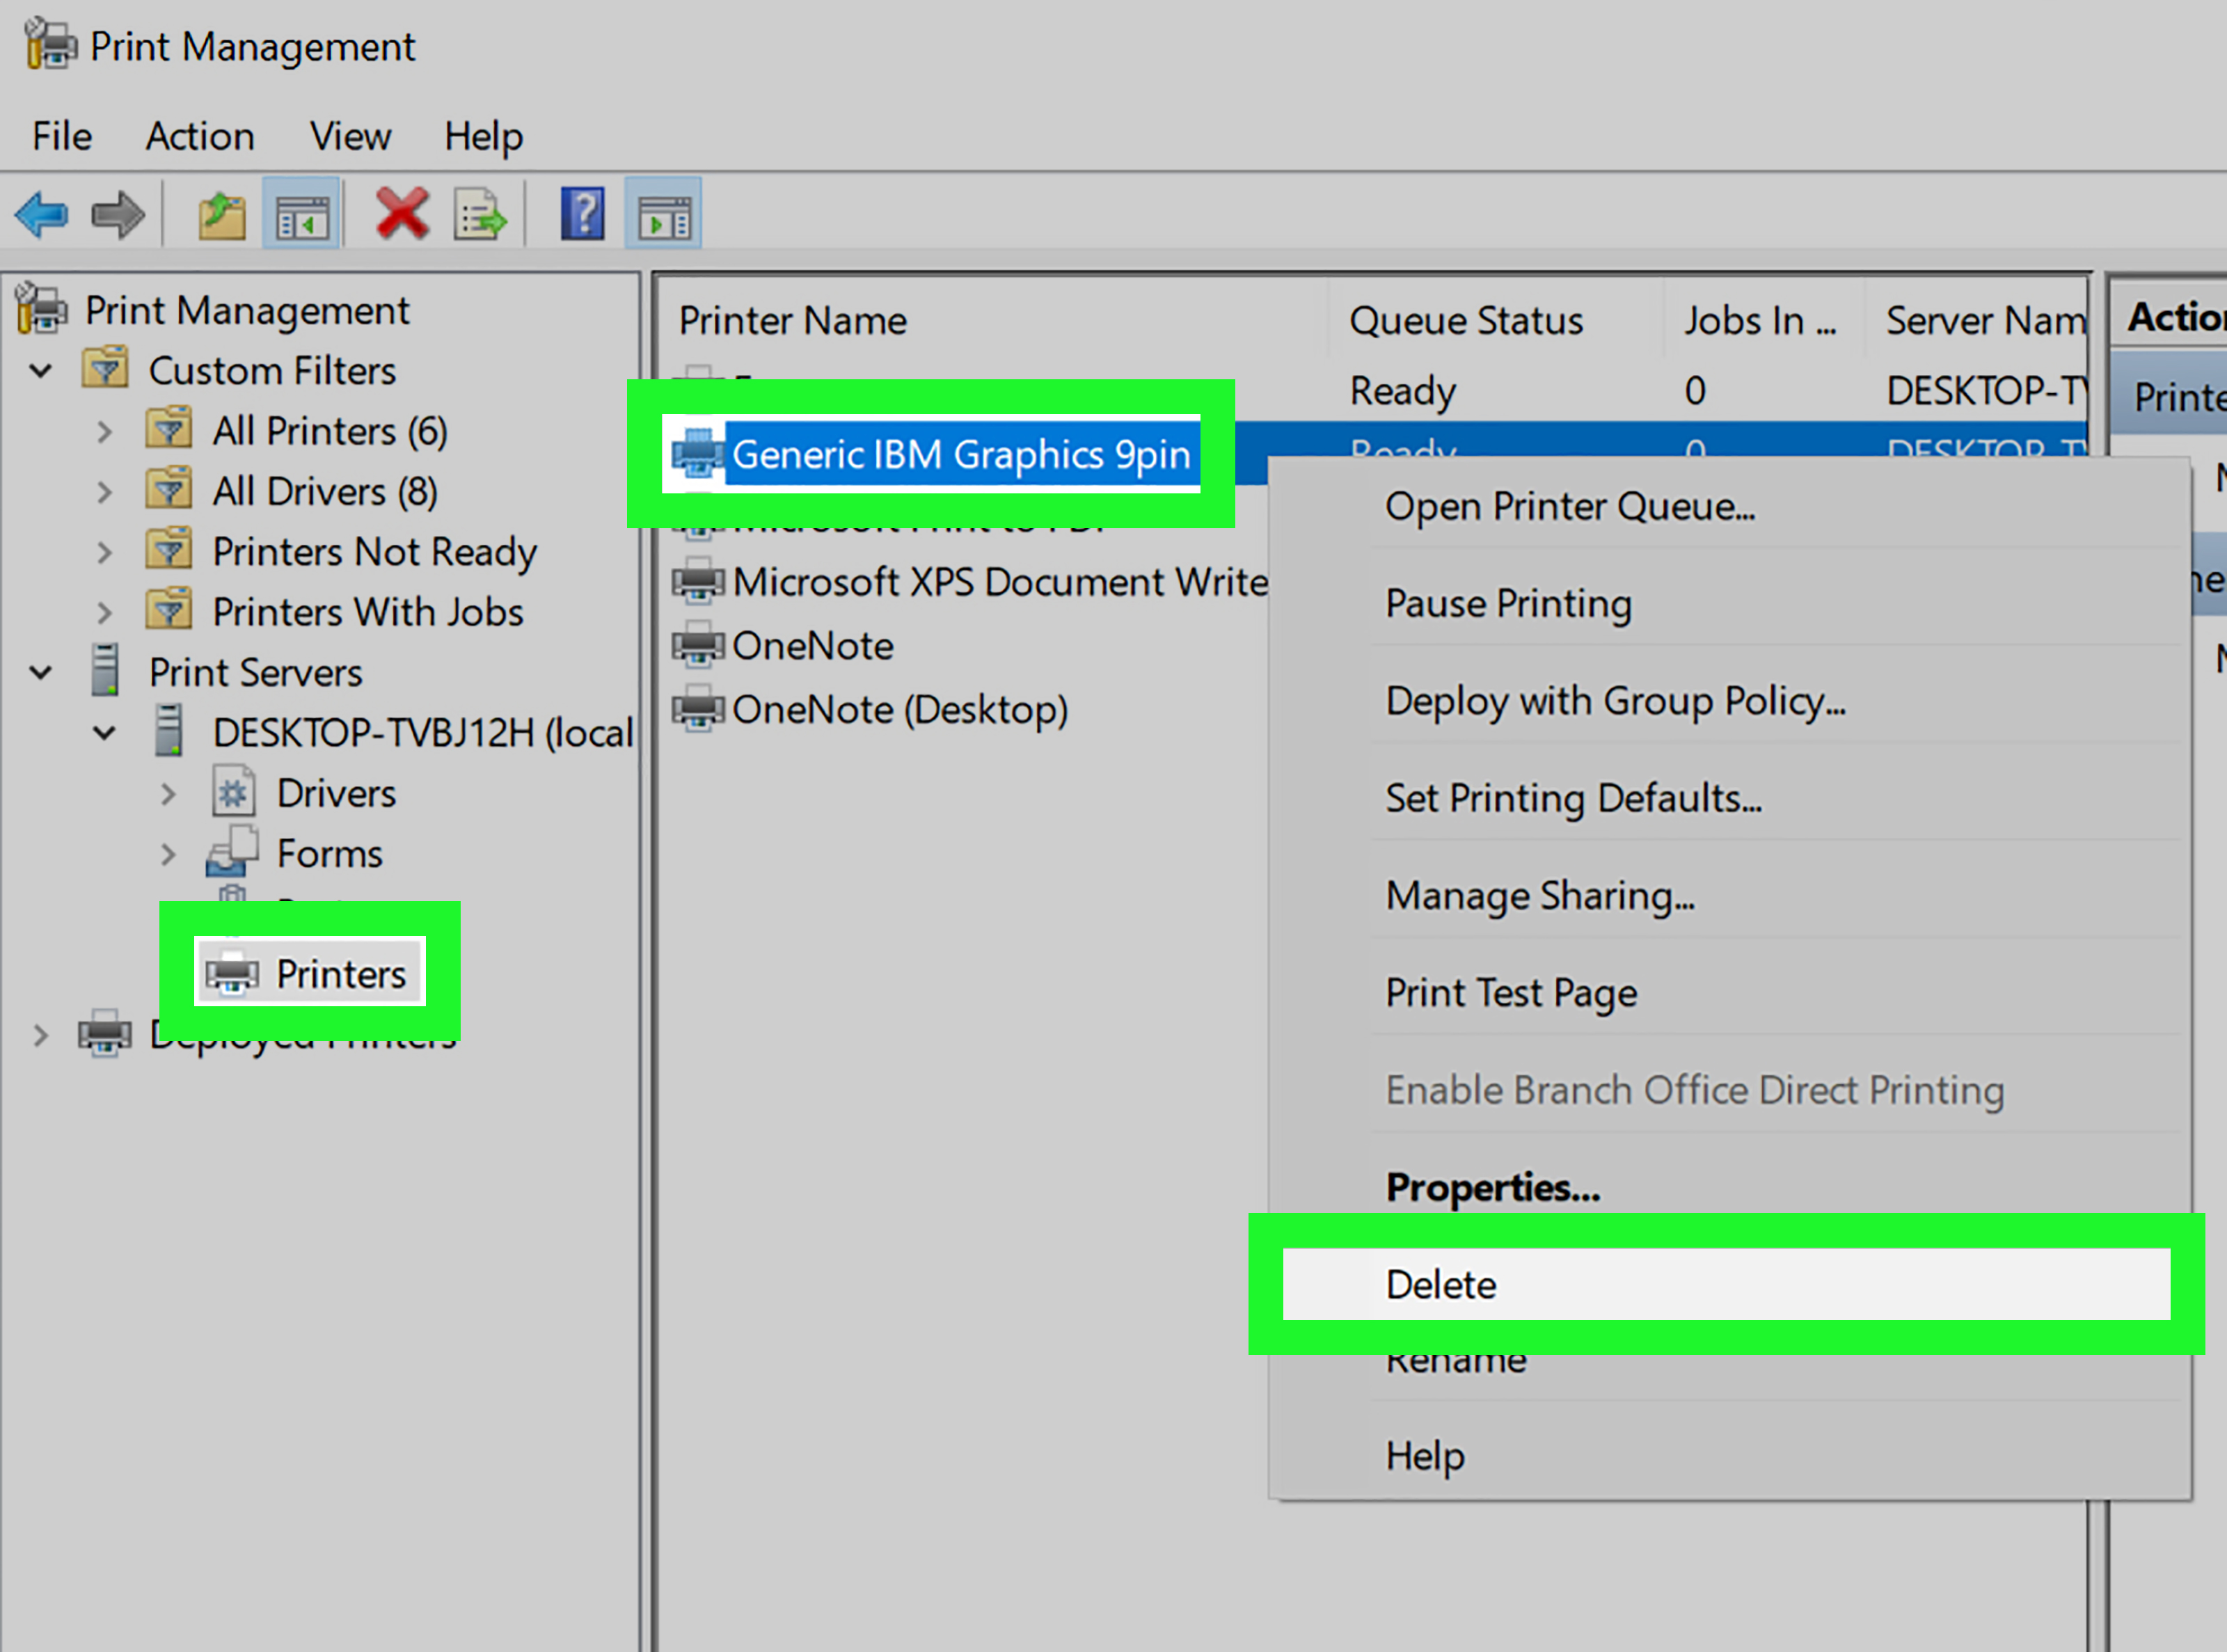Click the OneNote printer icon

click(697, 645)
